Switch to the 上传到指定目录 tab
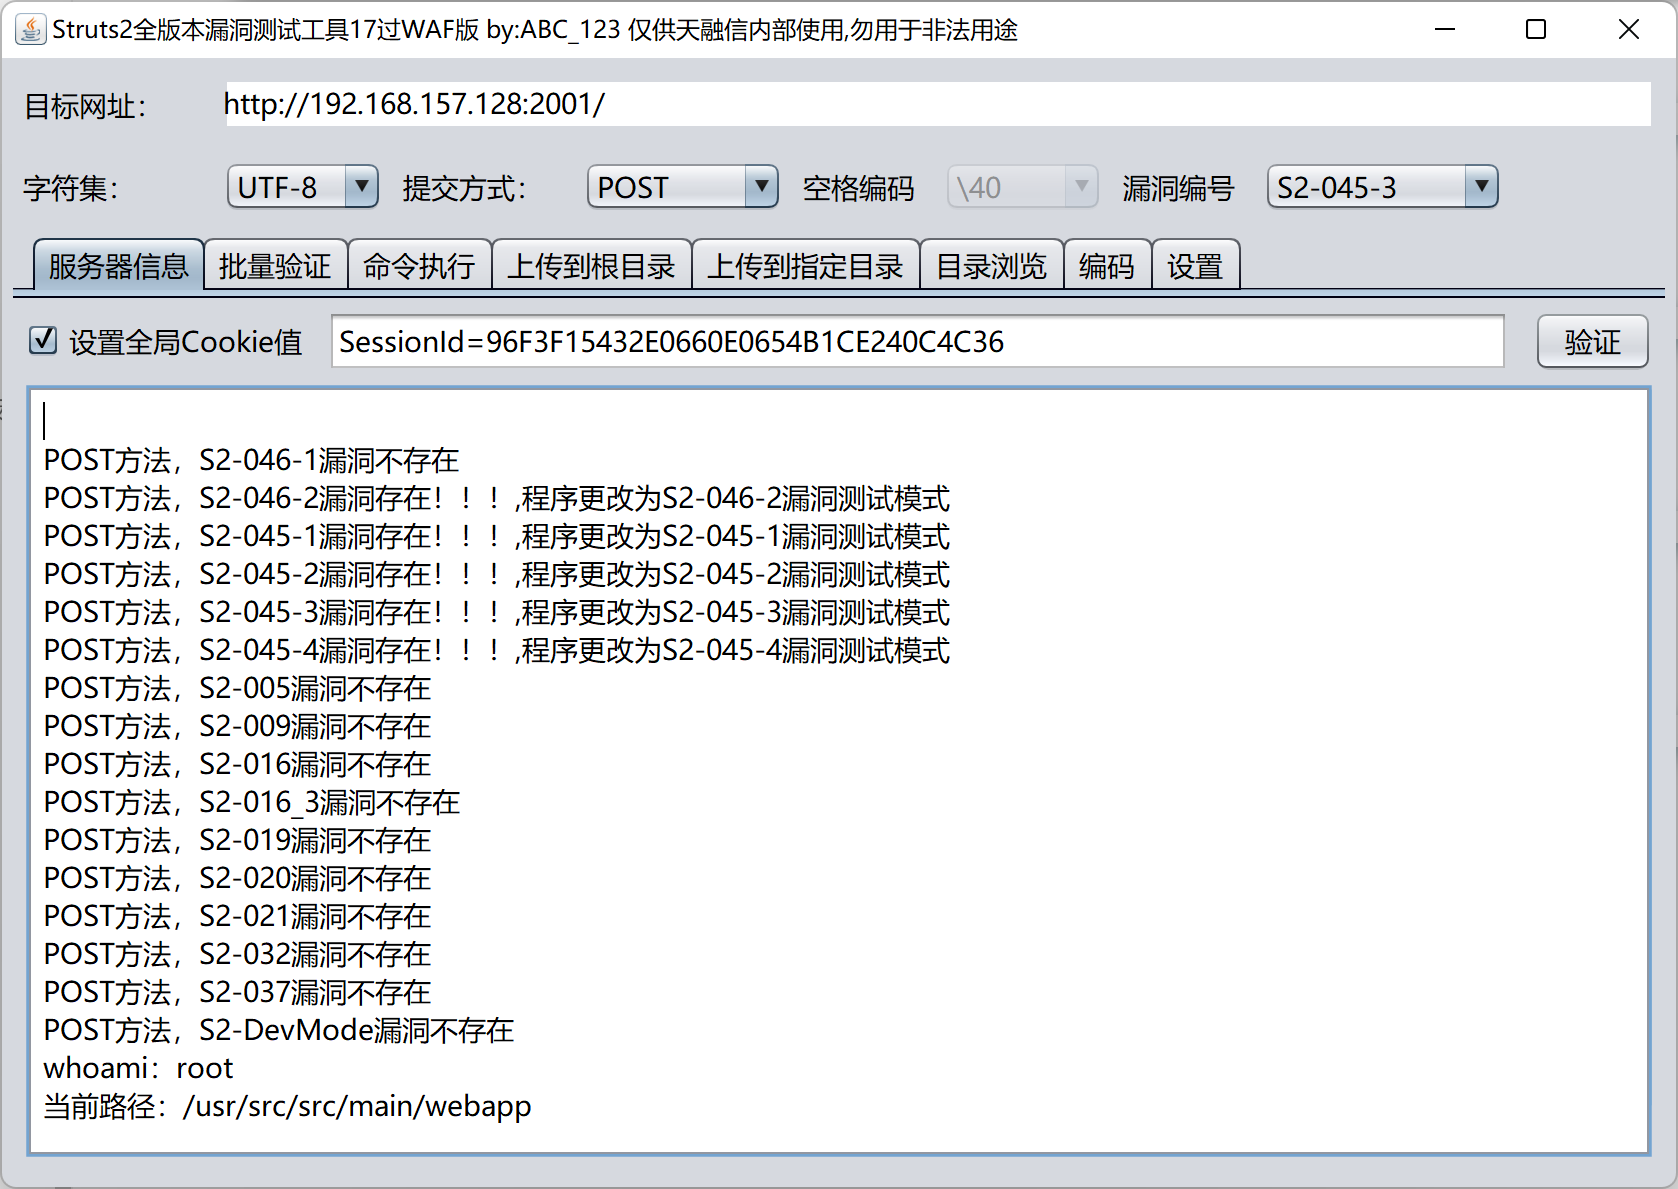Viewport: 1678px width, 1189px height. point(805,265)
